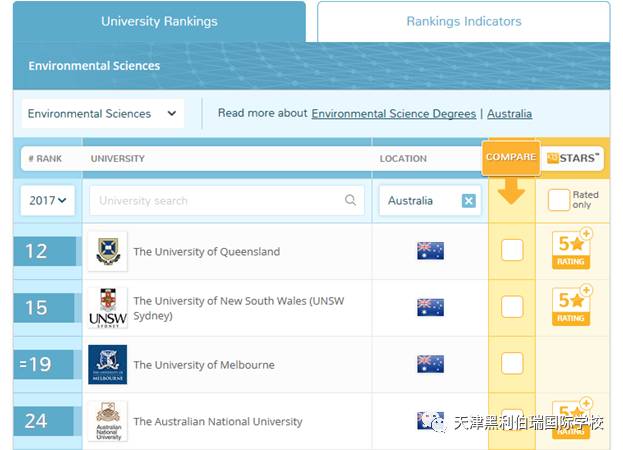Click the QS STARS header logo
Image resolution: width=623 pixels, height=450 pixels.
tap(572, 158)
